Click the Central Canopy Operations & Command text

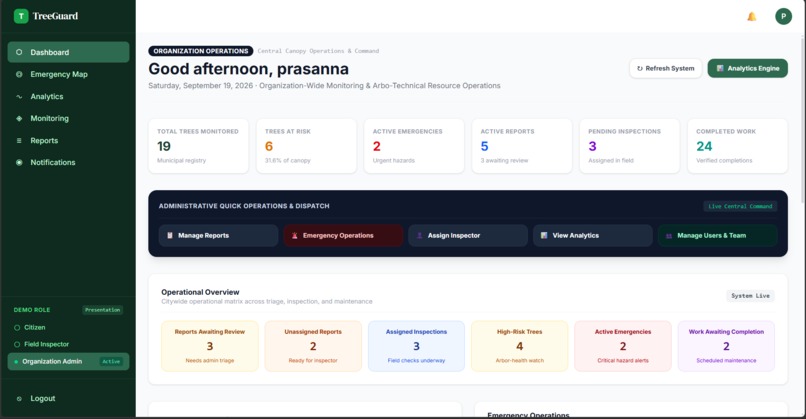[318, 51]
